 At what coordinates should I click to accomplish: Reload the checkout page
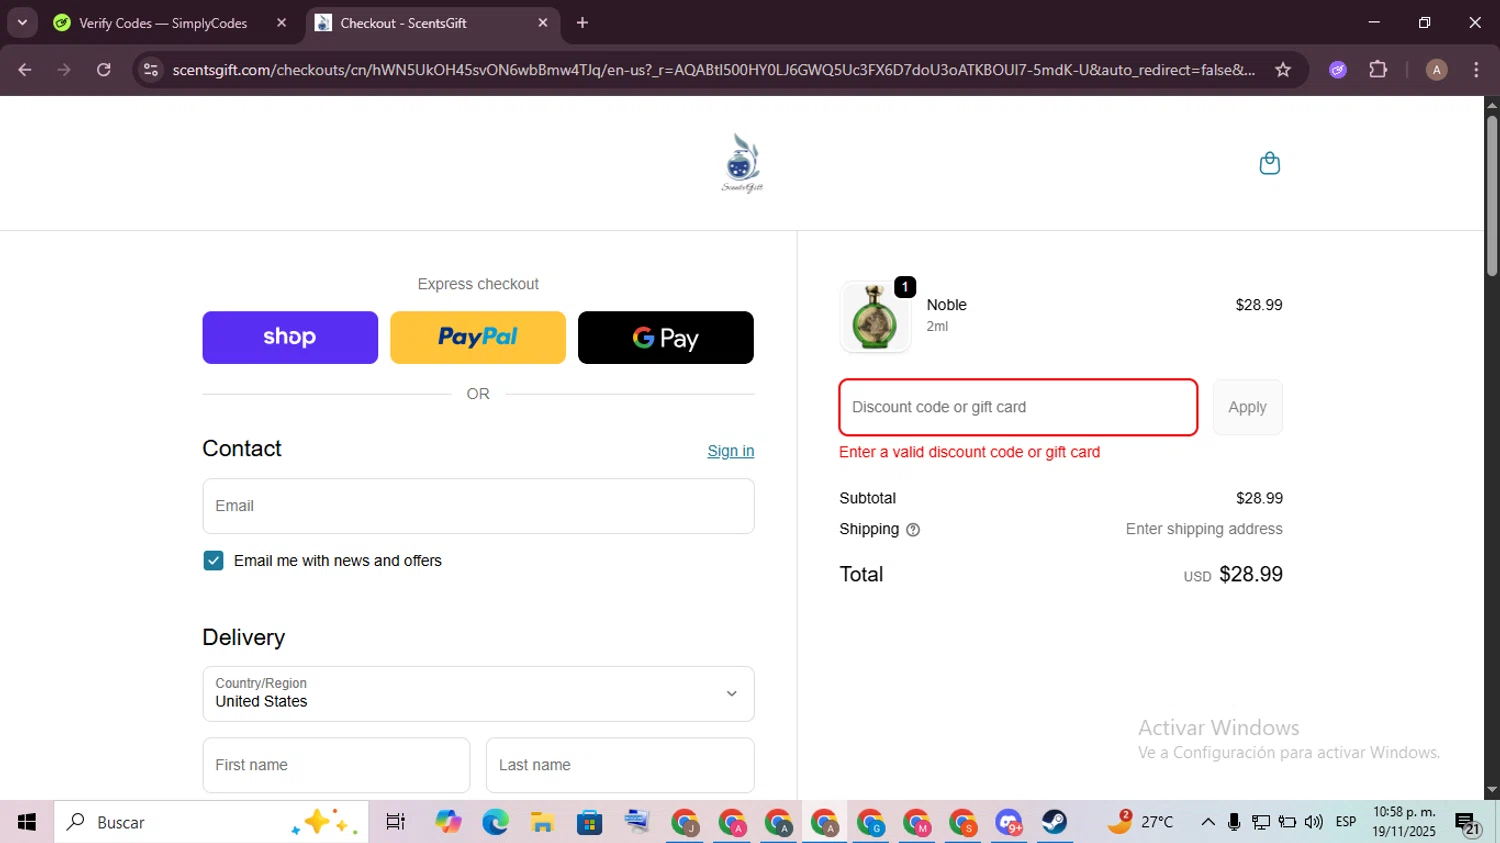click(104, 70)
